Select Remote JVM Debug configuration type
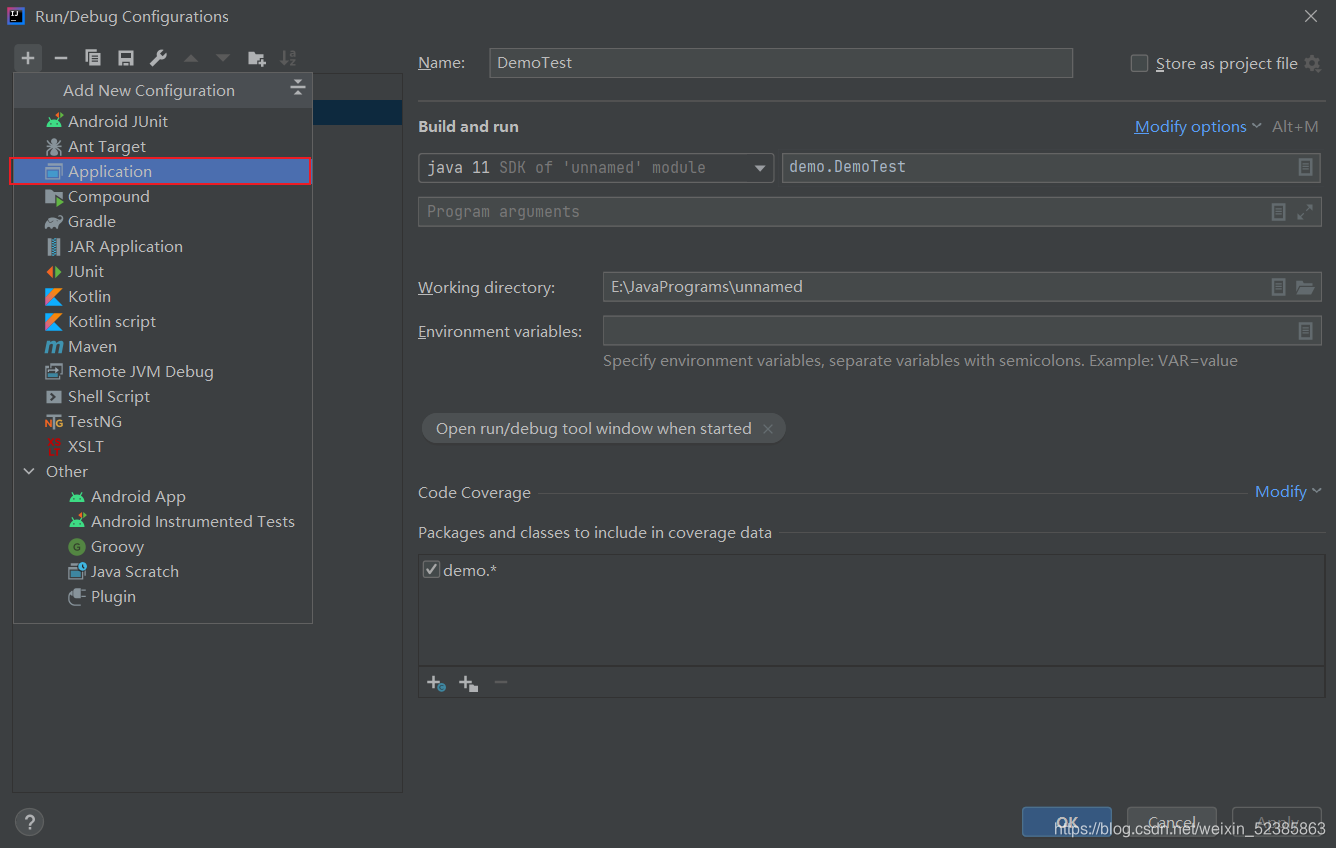 pyautogui.click(x=163, y=371)
